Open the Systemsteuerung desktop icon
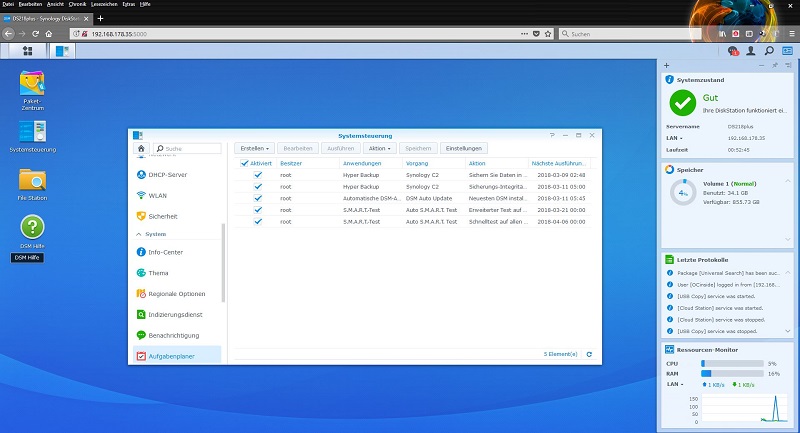 click(32, 132)
